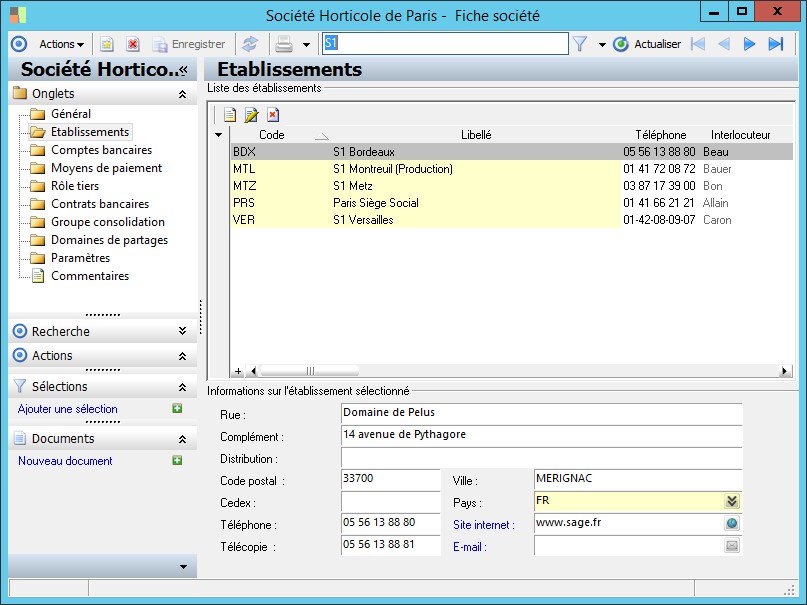807x605 pixels.
Task: Click the new record icon in main toolbar
Action: click(107, 44)
